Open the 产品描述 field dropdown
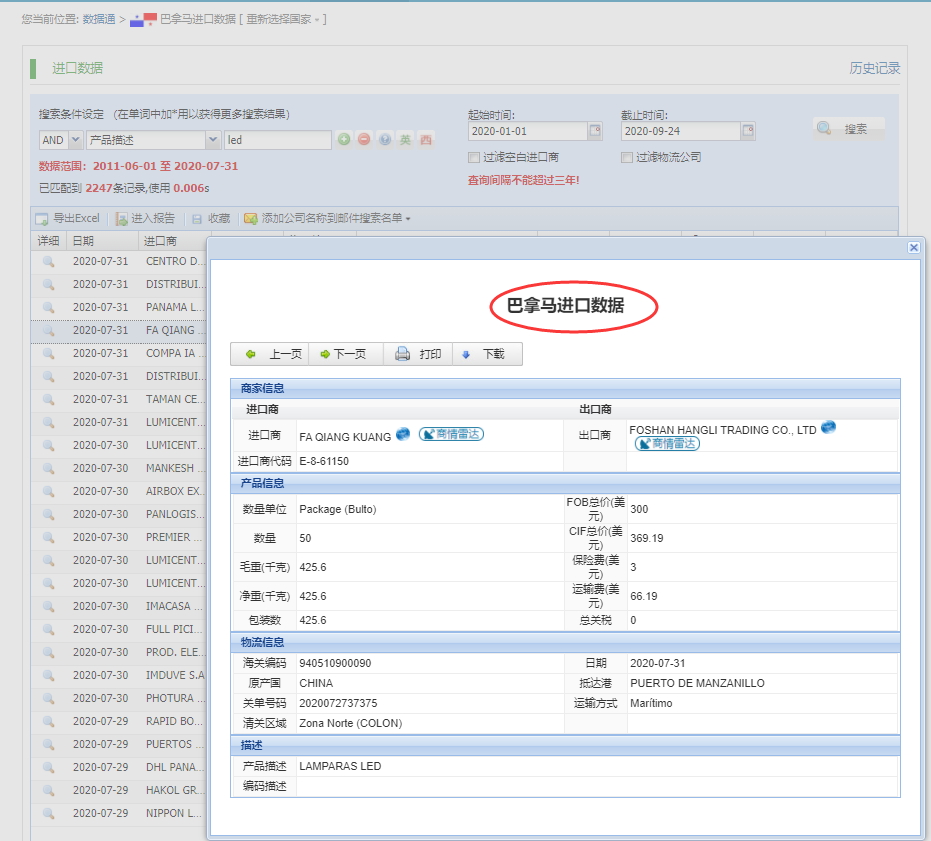Viewport: 931px width, 841px height. tap(213, 140)
